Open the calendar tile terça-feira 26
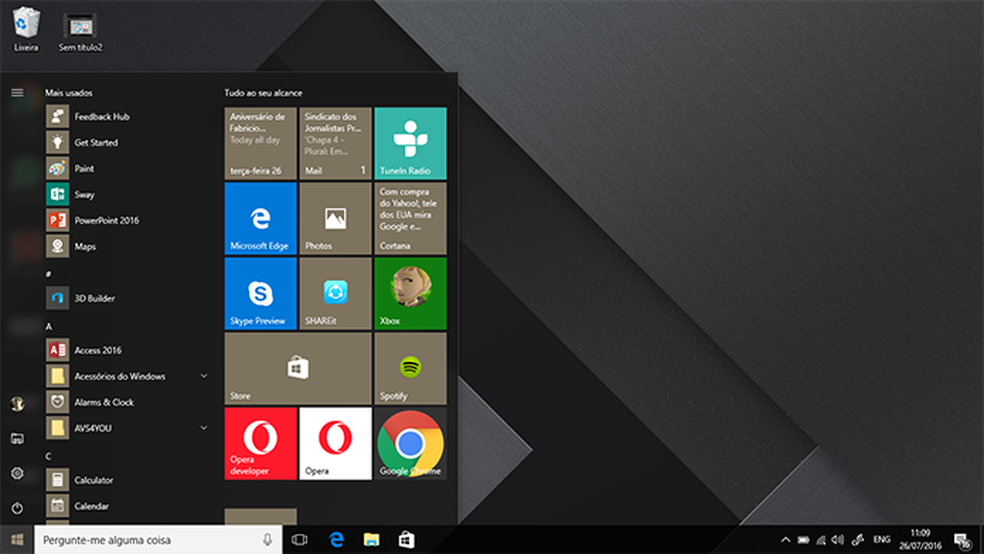The height and width of the screenshot is (554, 984). [x=260, y=143]
